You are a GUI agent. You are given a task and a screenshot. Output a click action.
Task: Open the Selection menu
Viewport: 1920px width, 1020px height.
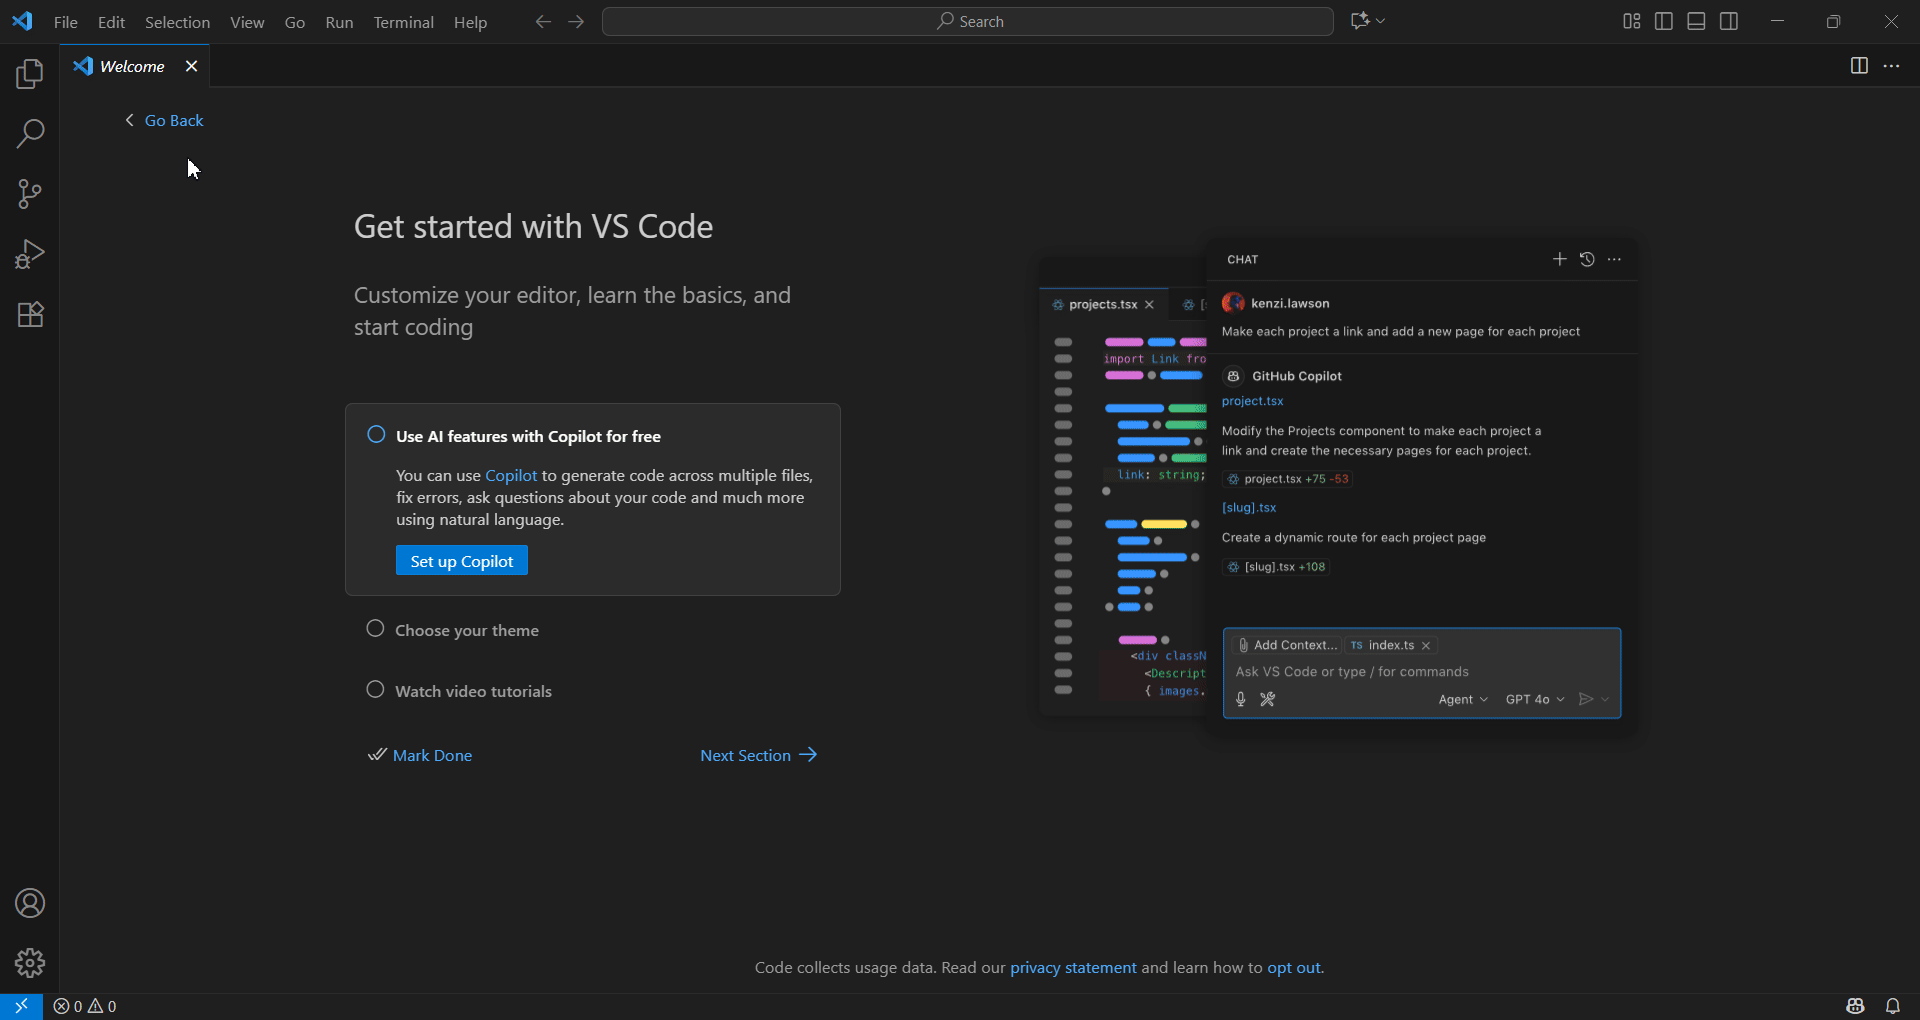[x=177, y=22]
